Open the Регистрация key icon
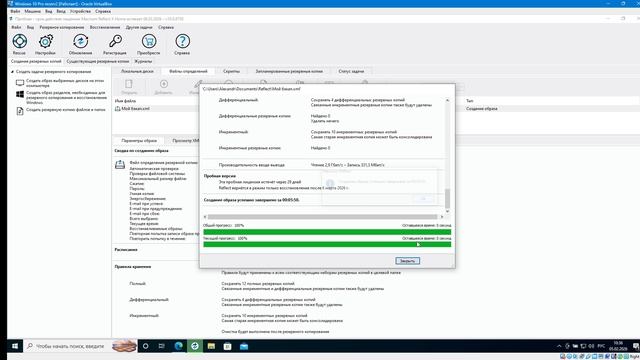640x360 pixels. (115, 42)
